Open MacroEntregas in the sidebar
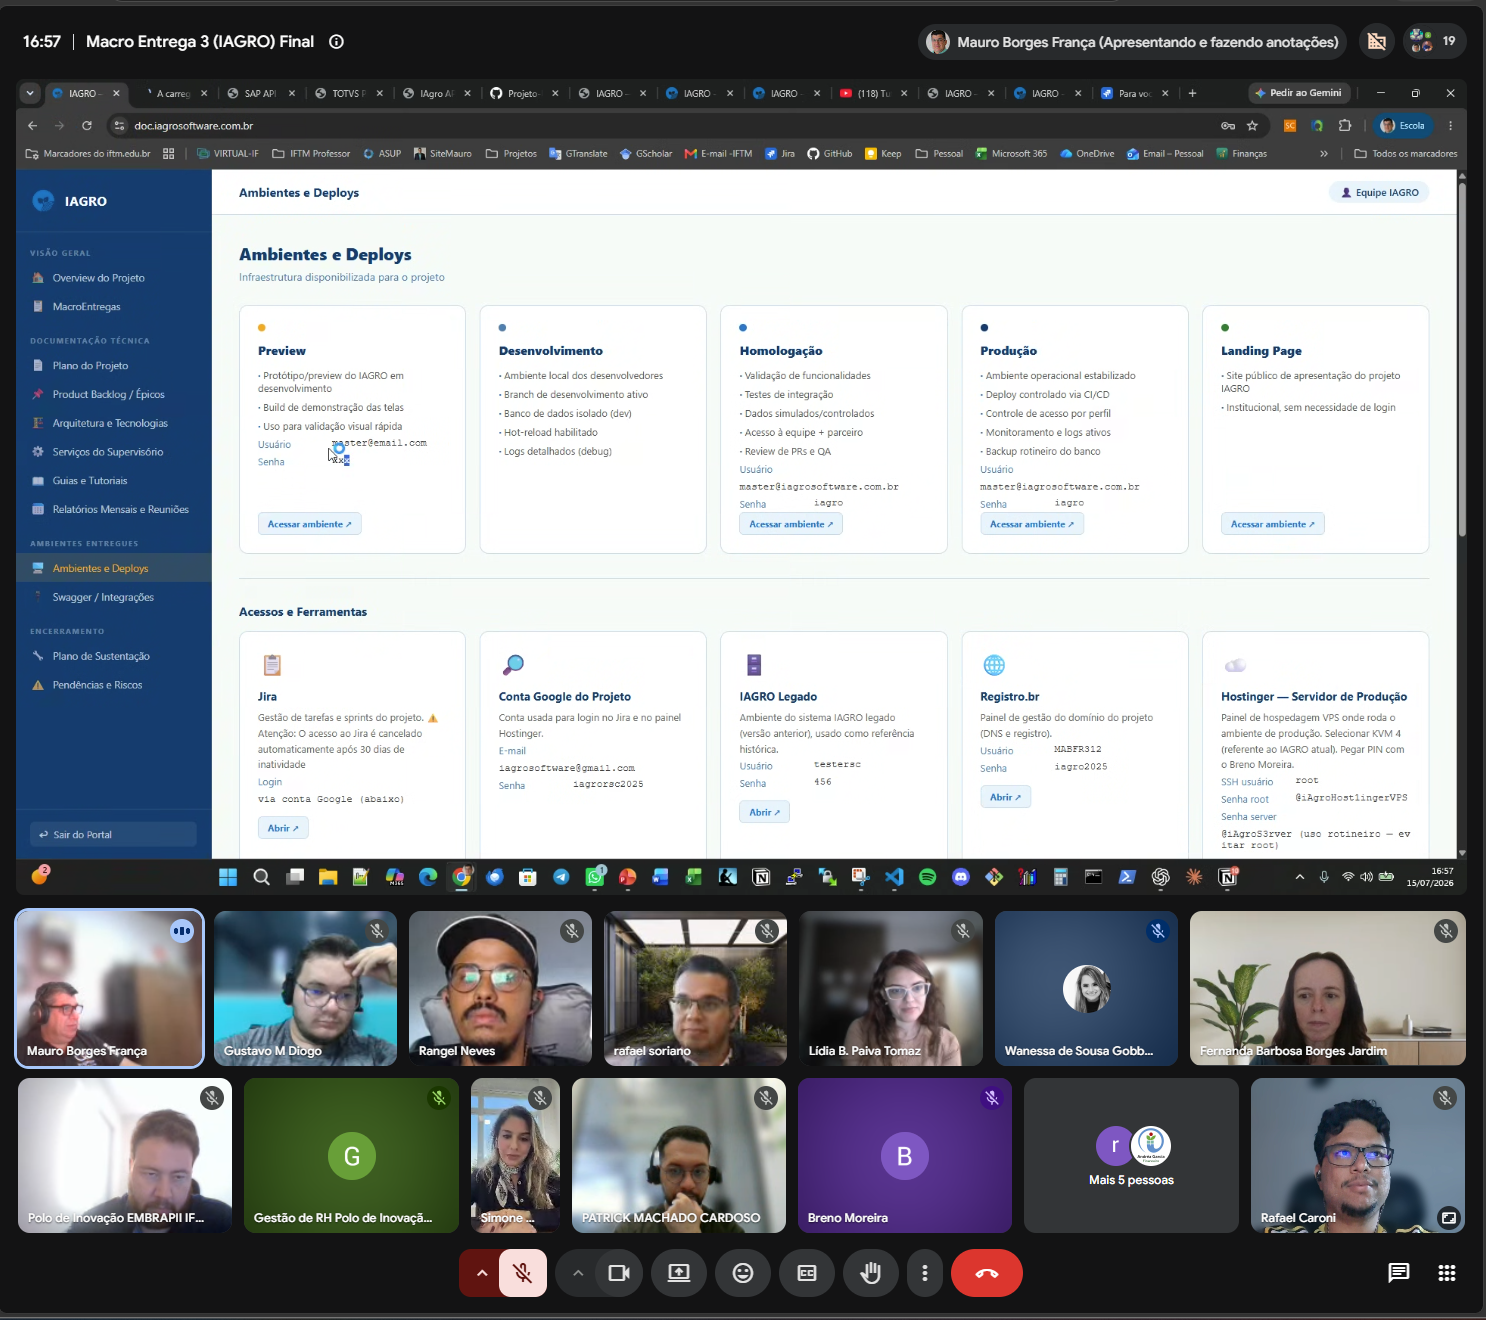The width and height of the screenshot is (1486, 1320). point(86,307)
